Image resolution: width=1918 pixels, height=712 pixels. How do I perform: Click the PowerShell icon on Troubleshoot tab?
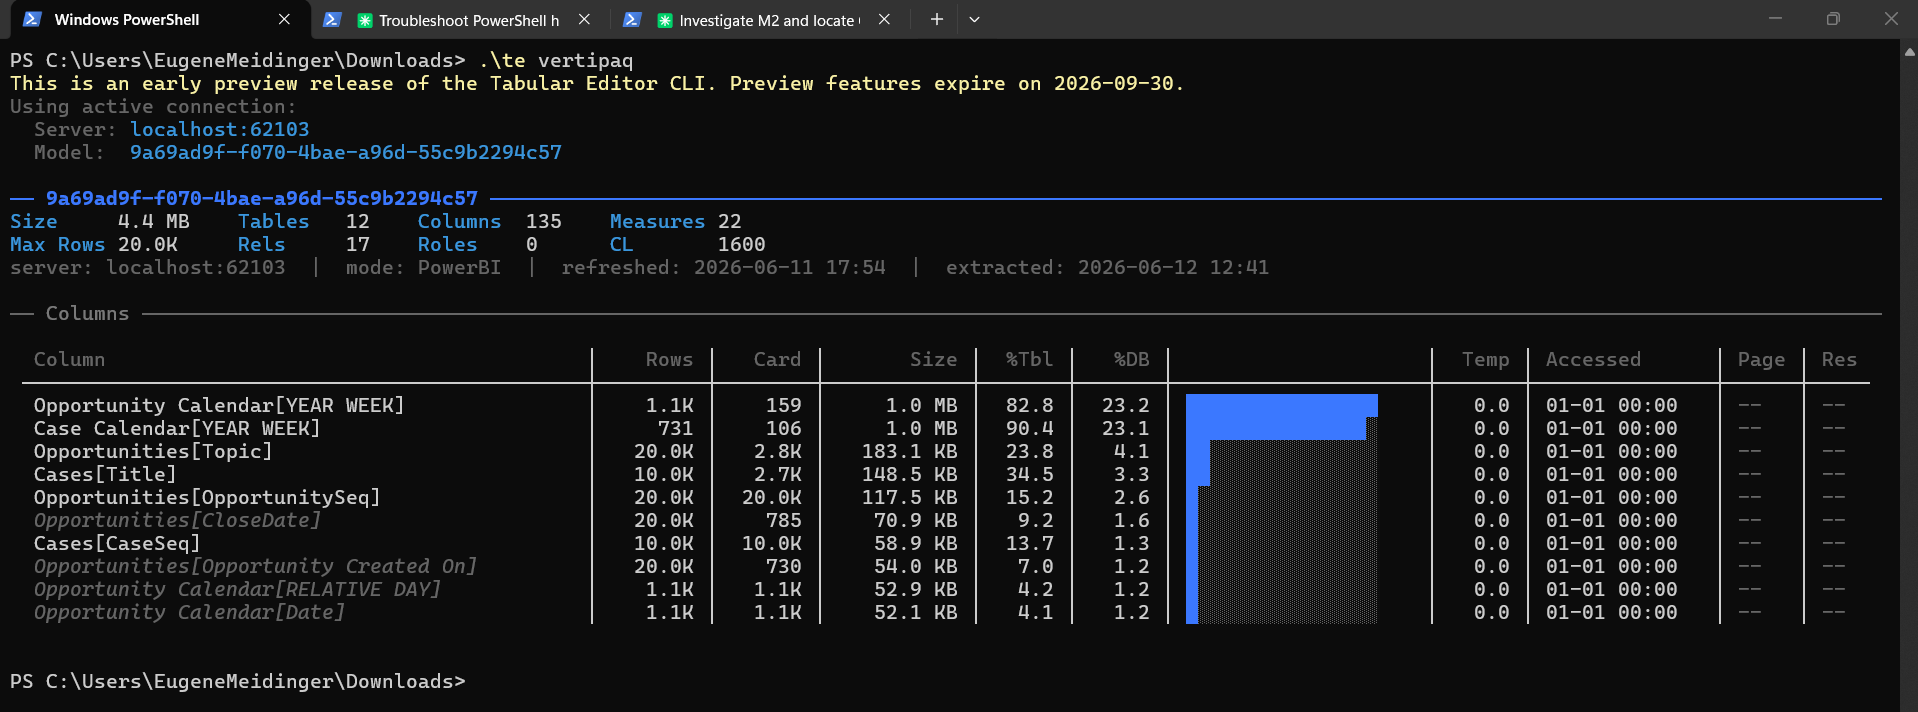click(333, 20)
